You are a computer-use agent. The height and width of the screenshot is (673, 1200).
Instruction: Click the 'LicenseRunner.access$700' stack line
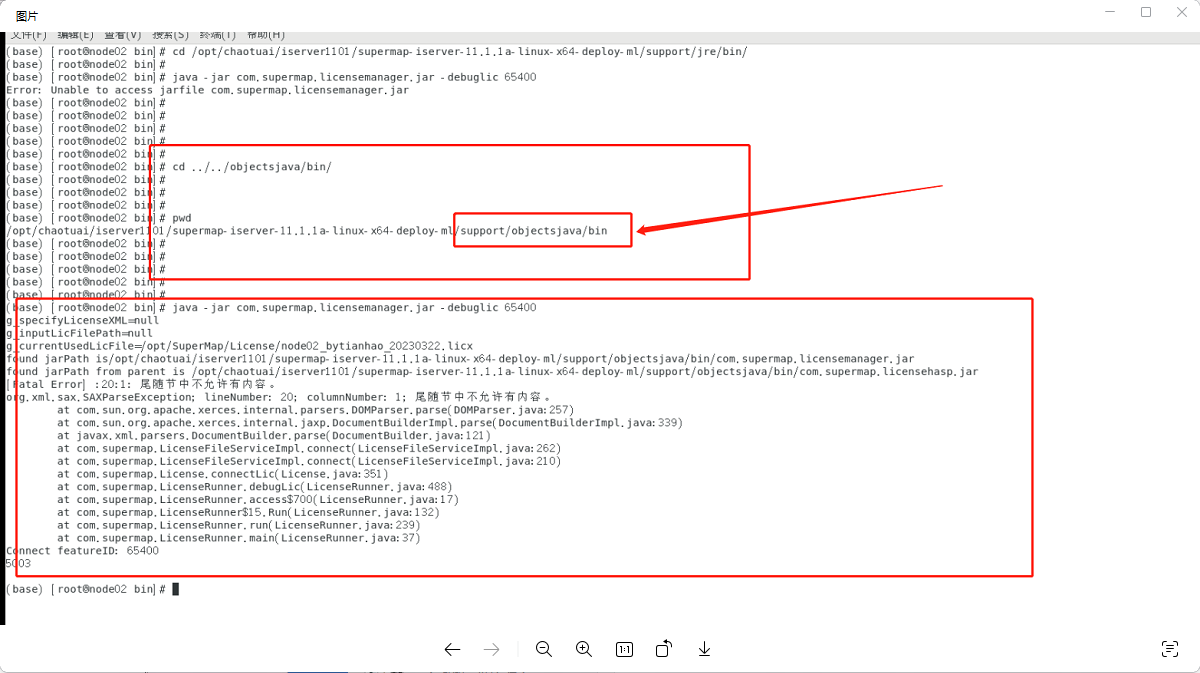click(258, 500)
